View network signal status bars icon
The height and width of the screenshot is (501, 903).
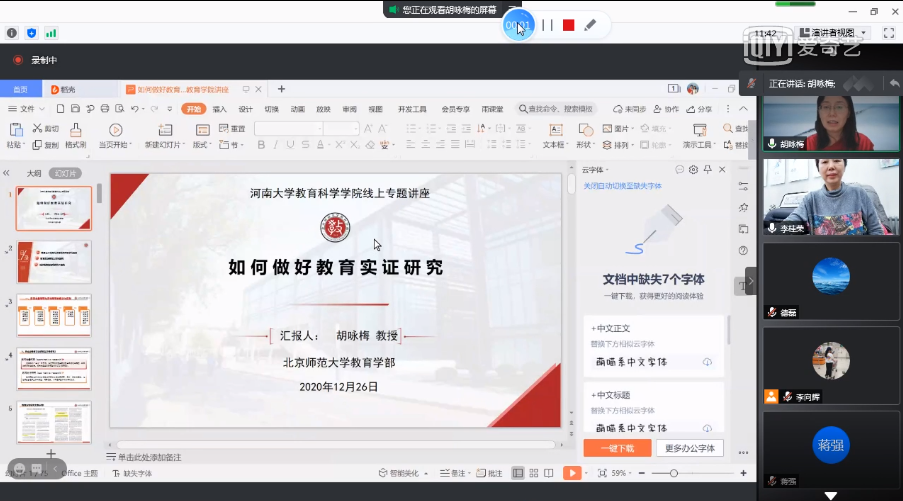51,33
